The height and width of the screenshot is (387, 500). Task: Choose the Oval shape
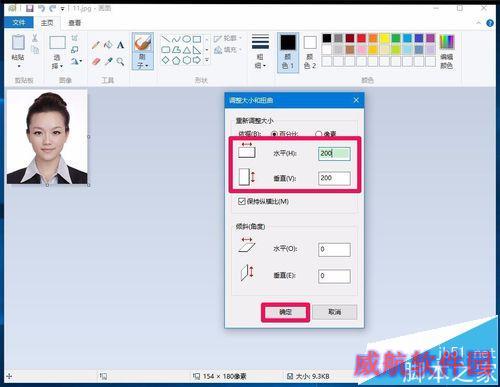coord(187,39)
